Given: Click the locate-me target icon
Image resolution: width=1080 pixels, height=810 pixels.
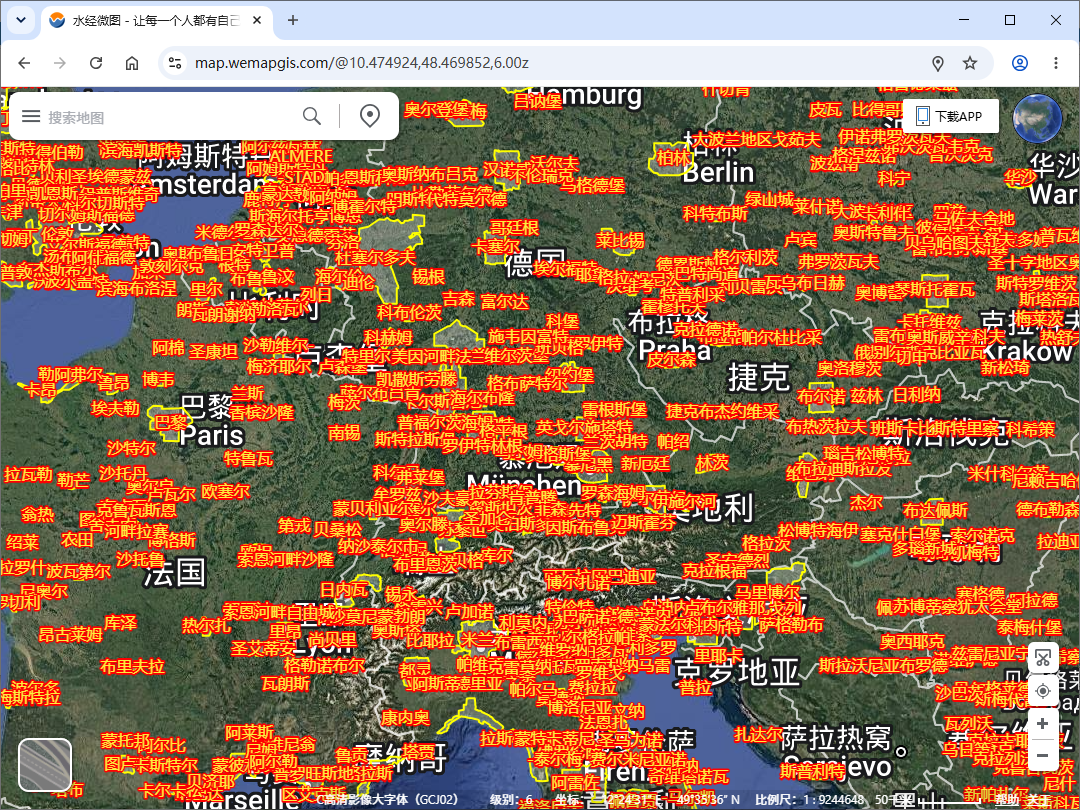Looking at the screenshot, I should pyautogui.click(x=1043, y=691).
